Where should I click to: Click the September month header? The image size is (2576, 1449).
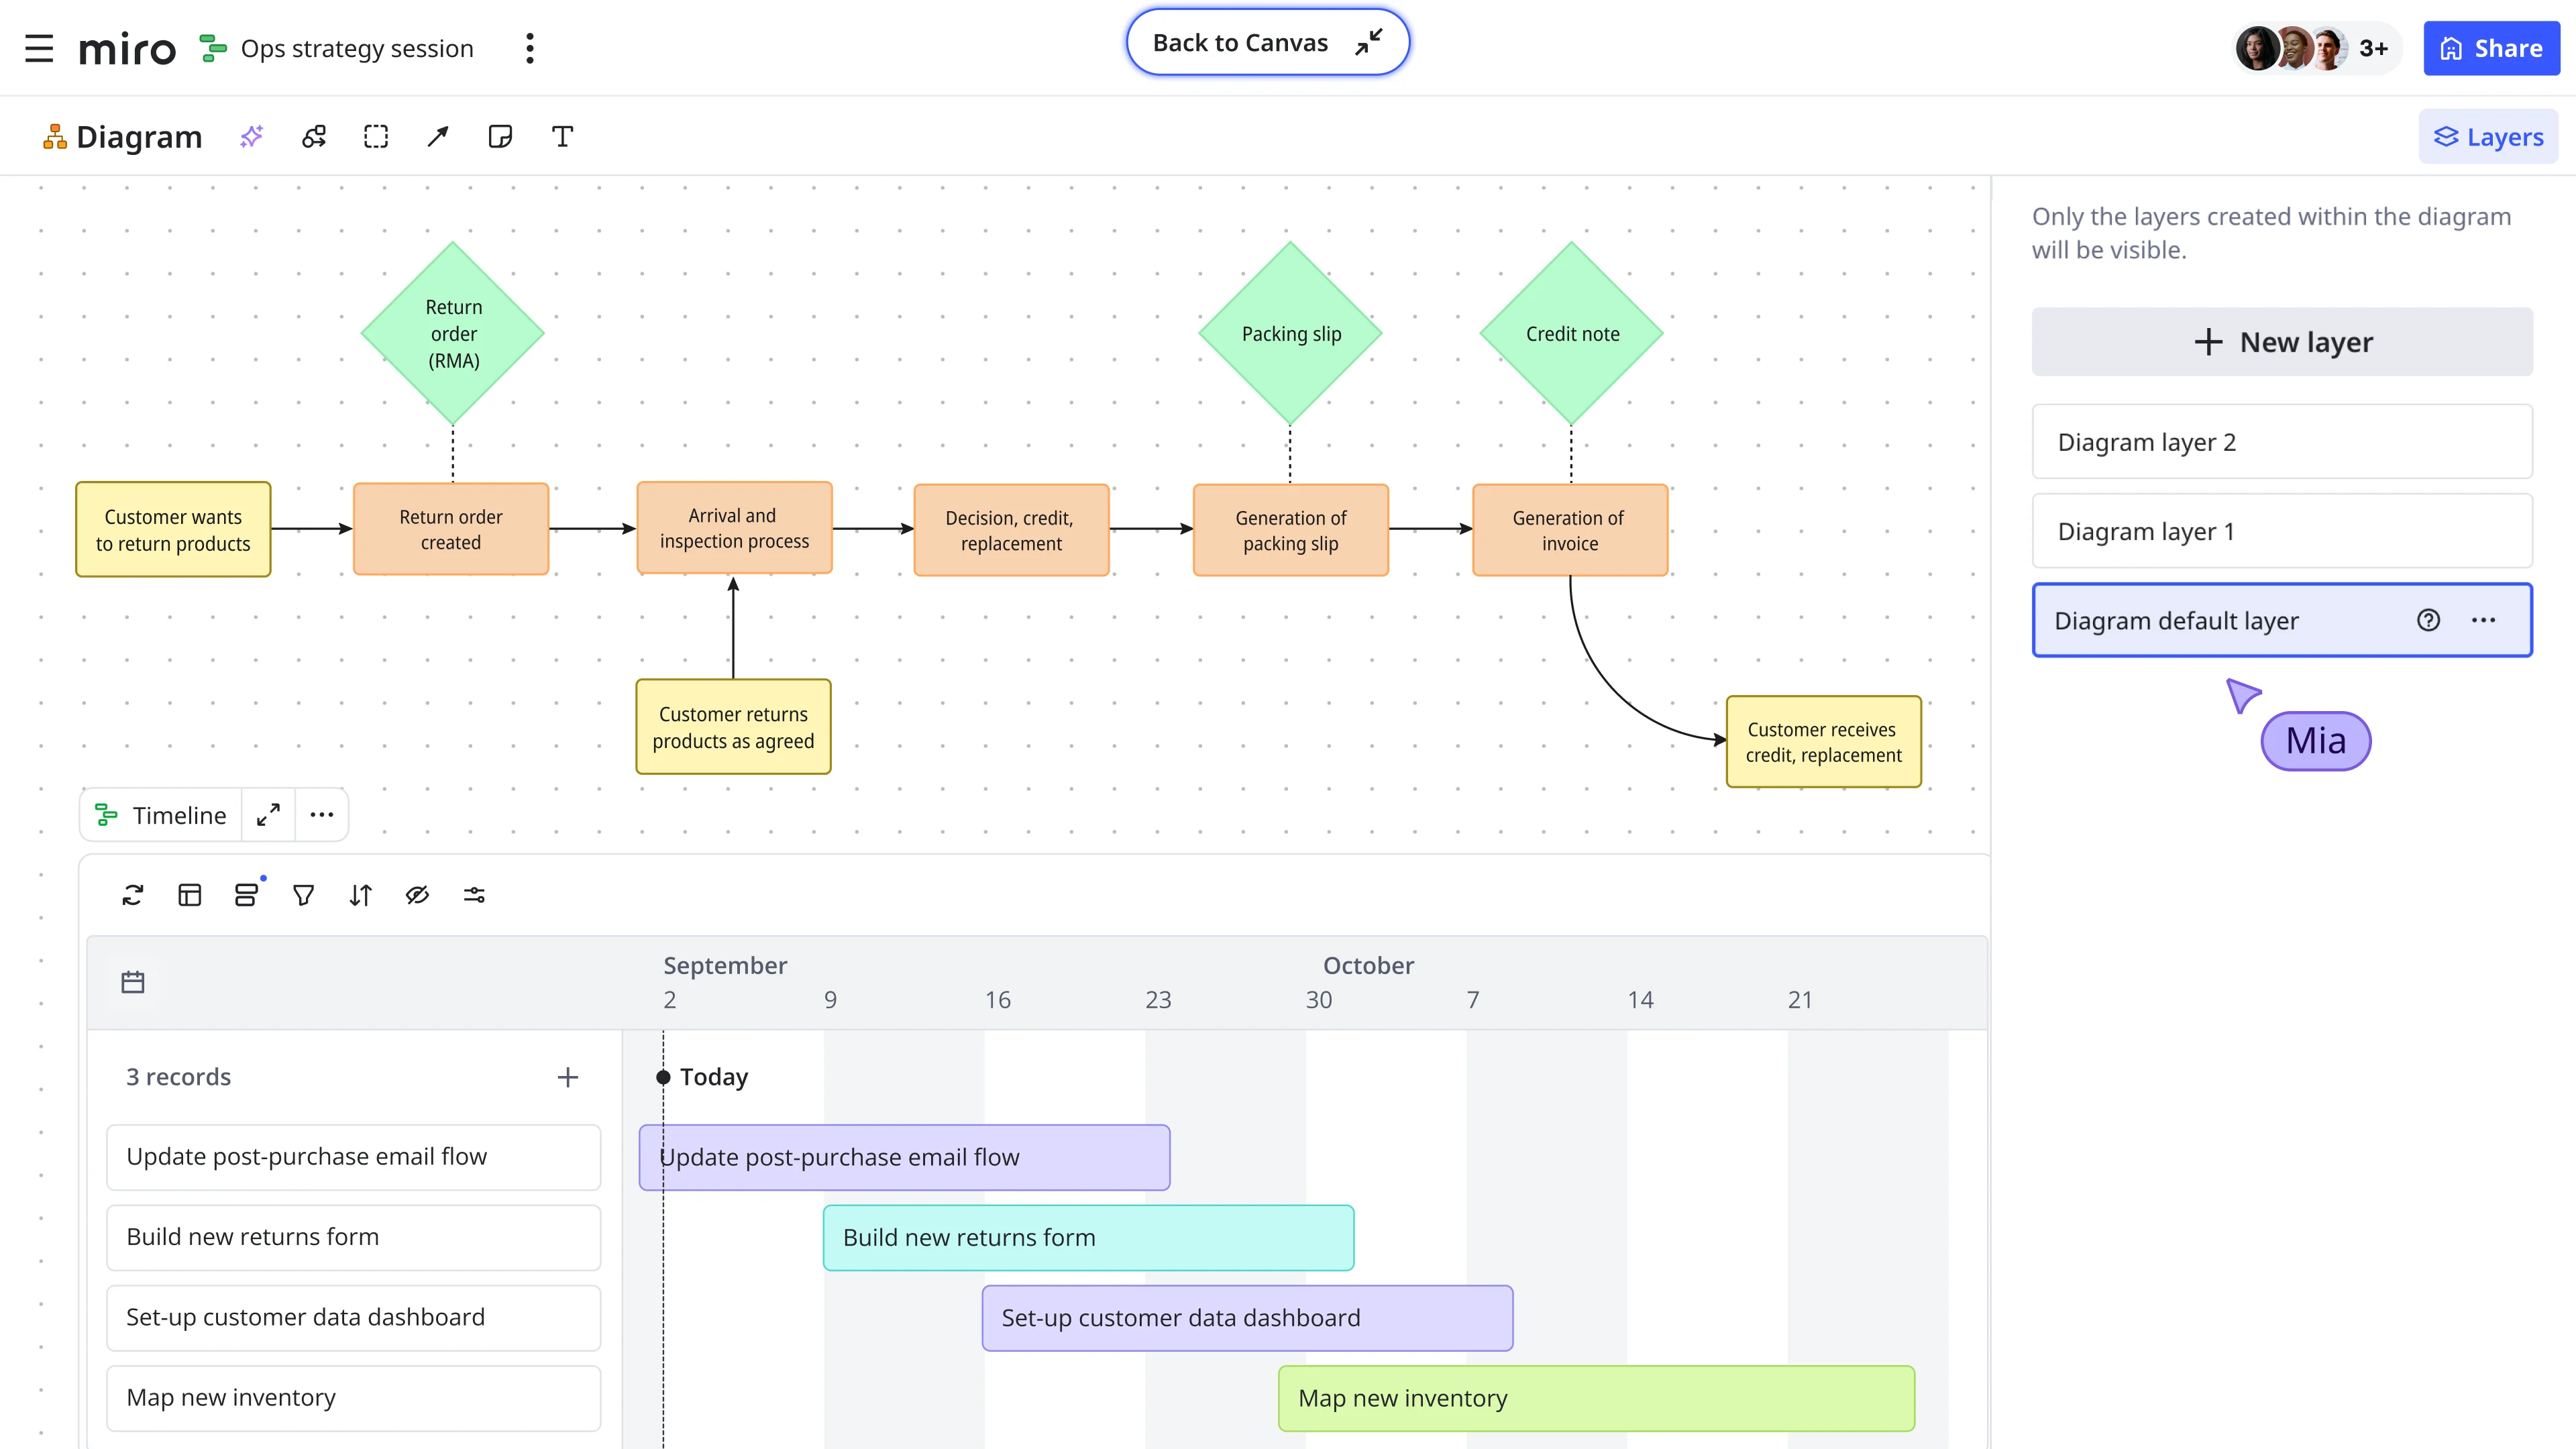pyautogui.click(x=725, y=965)
